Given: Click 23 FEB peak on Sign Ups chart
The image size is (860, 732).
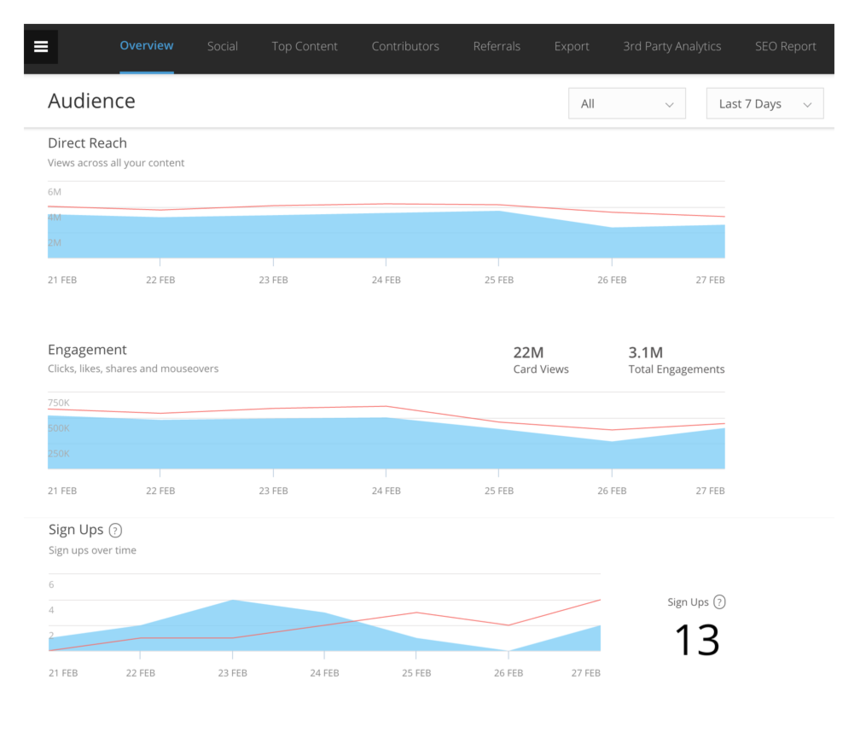Looking at the screenshot, I should click(232, 601).
